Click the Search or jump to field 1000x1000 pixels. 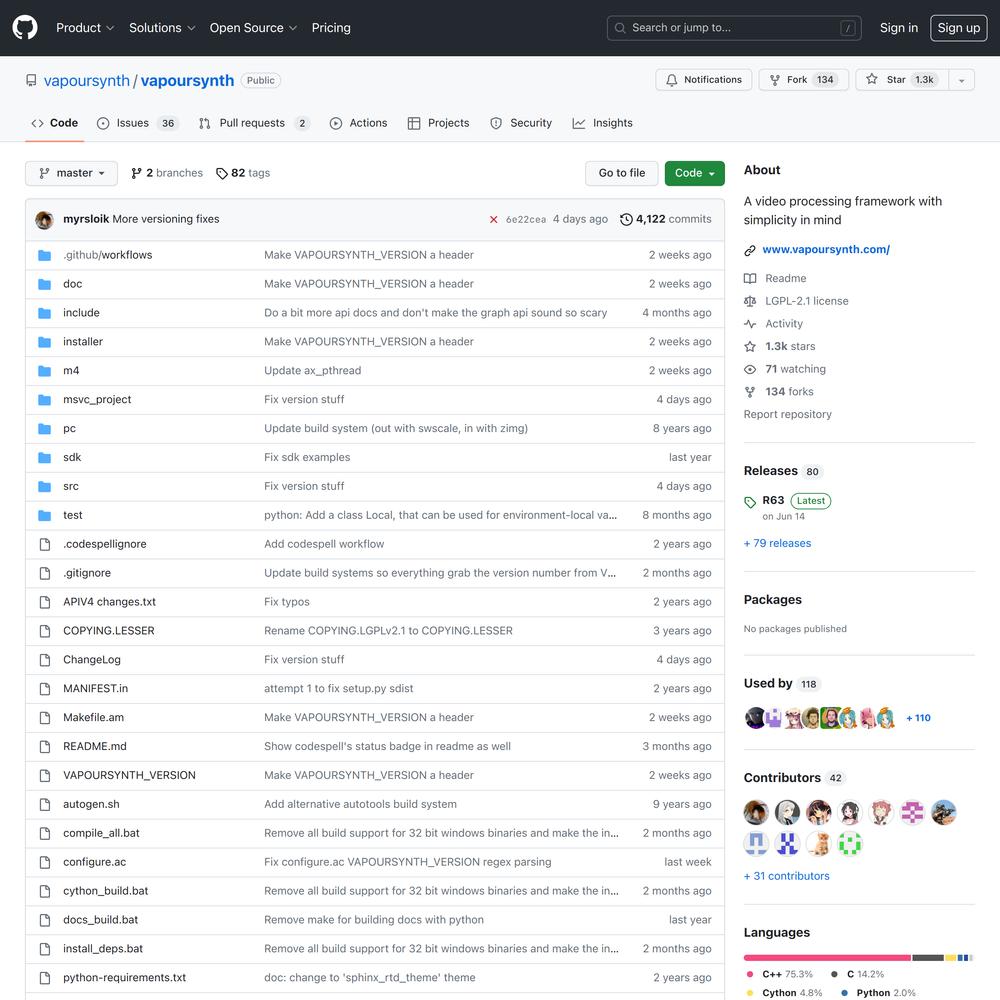point(734,28)
